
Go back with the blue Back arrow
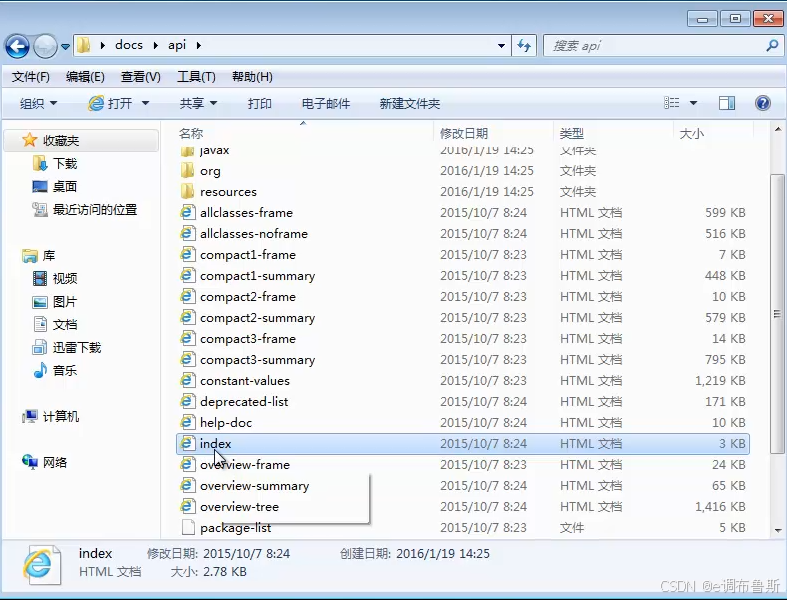(x=18, y=46)
